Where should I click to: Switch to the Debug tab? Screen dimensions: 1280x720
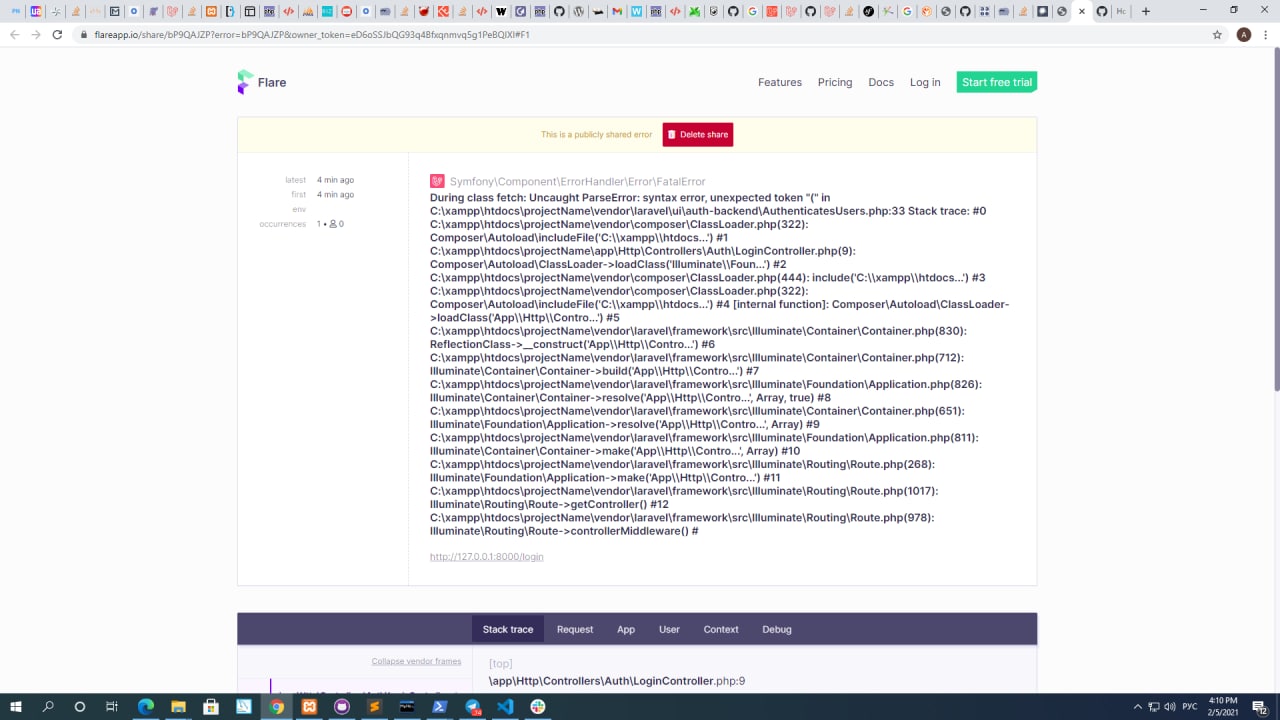777,629
